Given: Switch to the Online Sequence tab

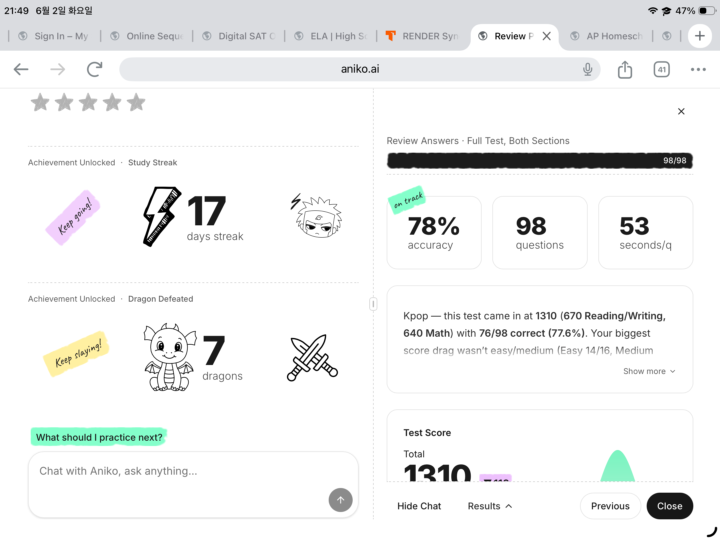Looking at the screenshot, I should [x=147, y=36].
